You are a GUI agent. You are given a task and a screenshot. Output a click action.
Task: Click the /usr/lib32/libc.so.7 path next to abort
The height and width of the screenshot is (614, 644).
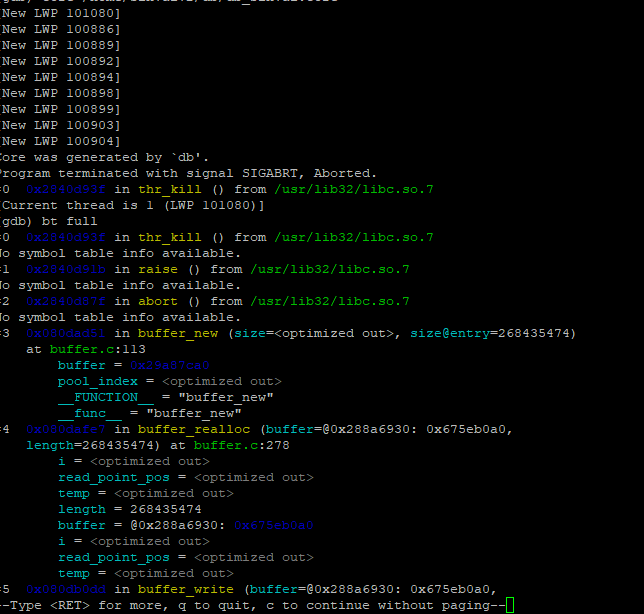click(330, 301)
